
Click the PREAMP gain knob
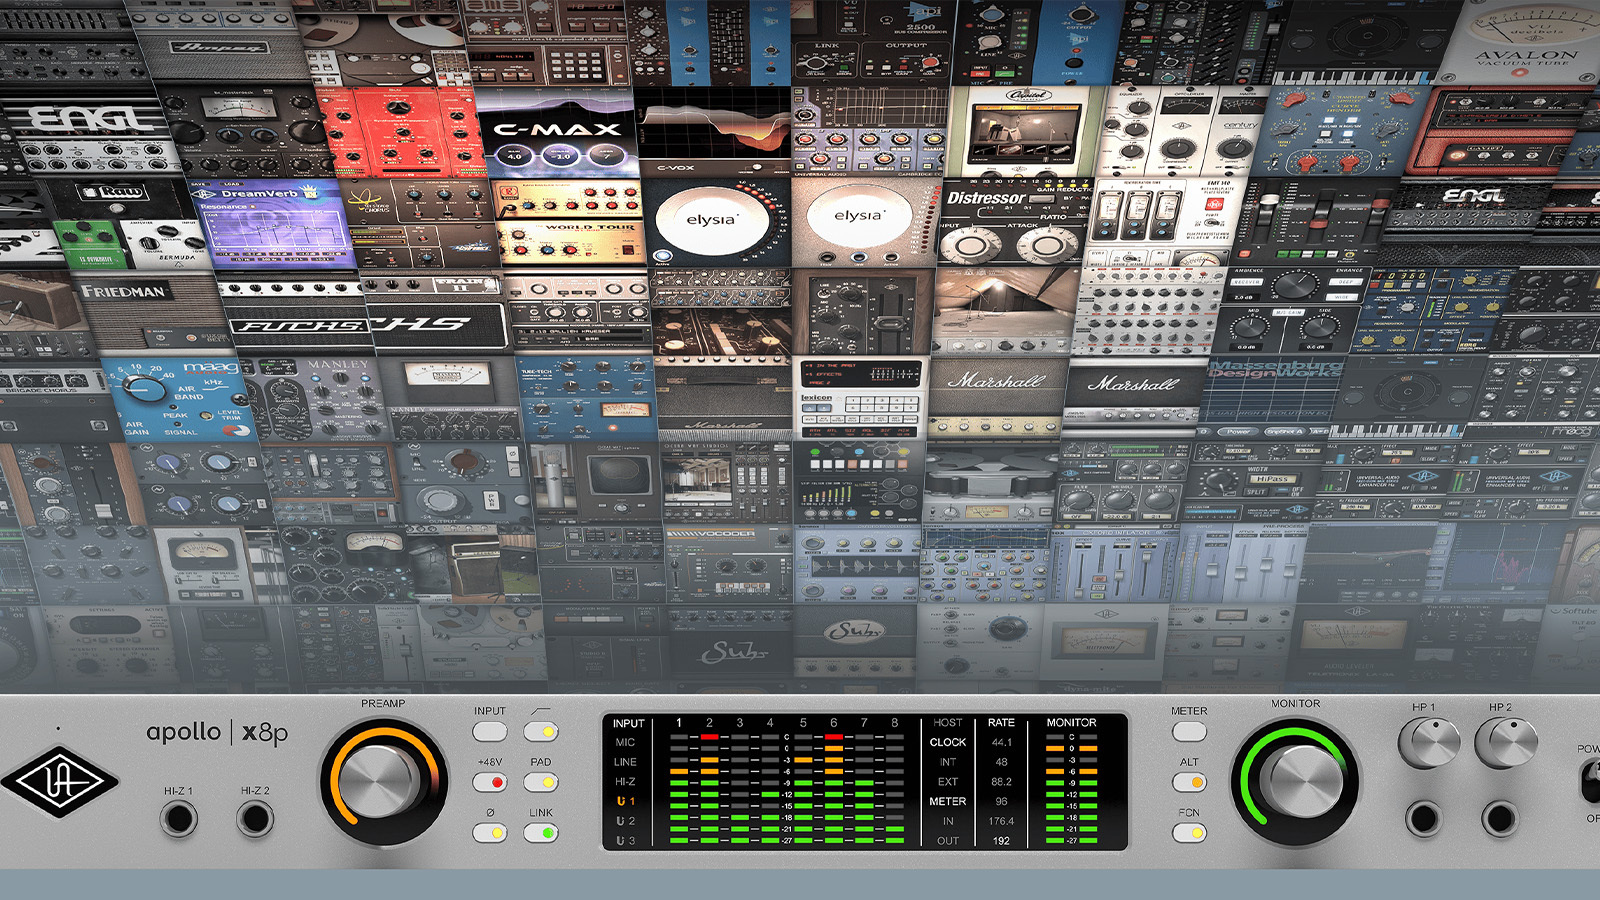[384, 782]
